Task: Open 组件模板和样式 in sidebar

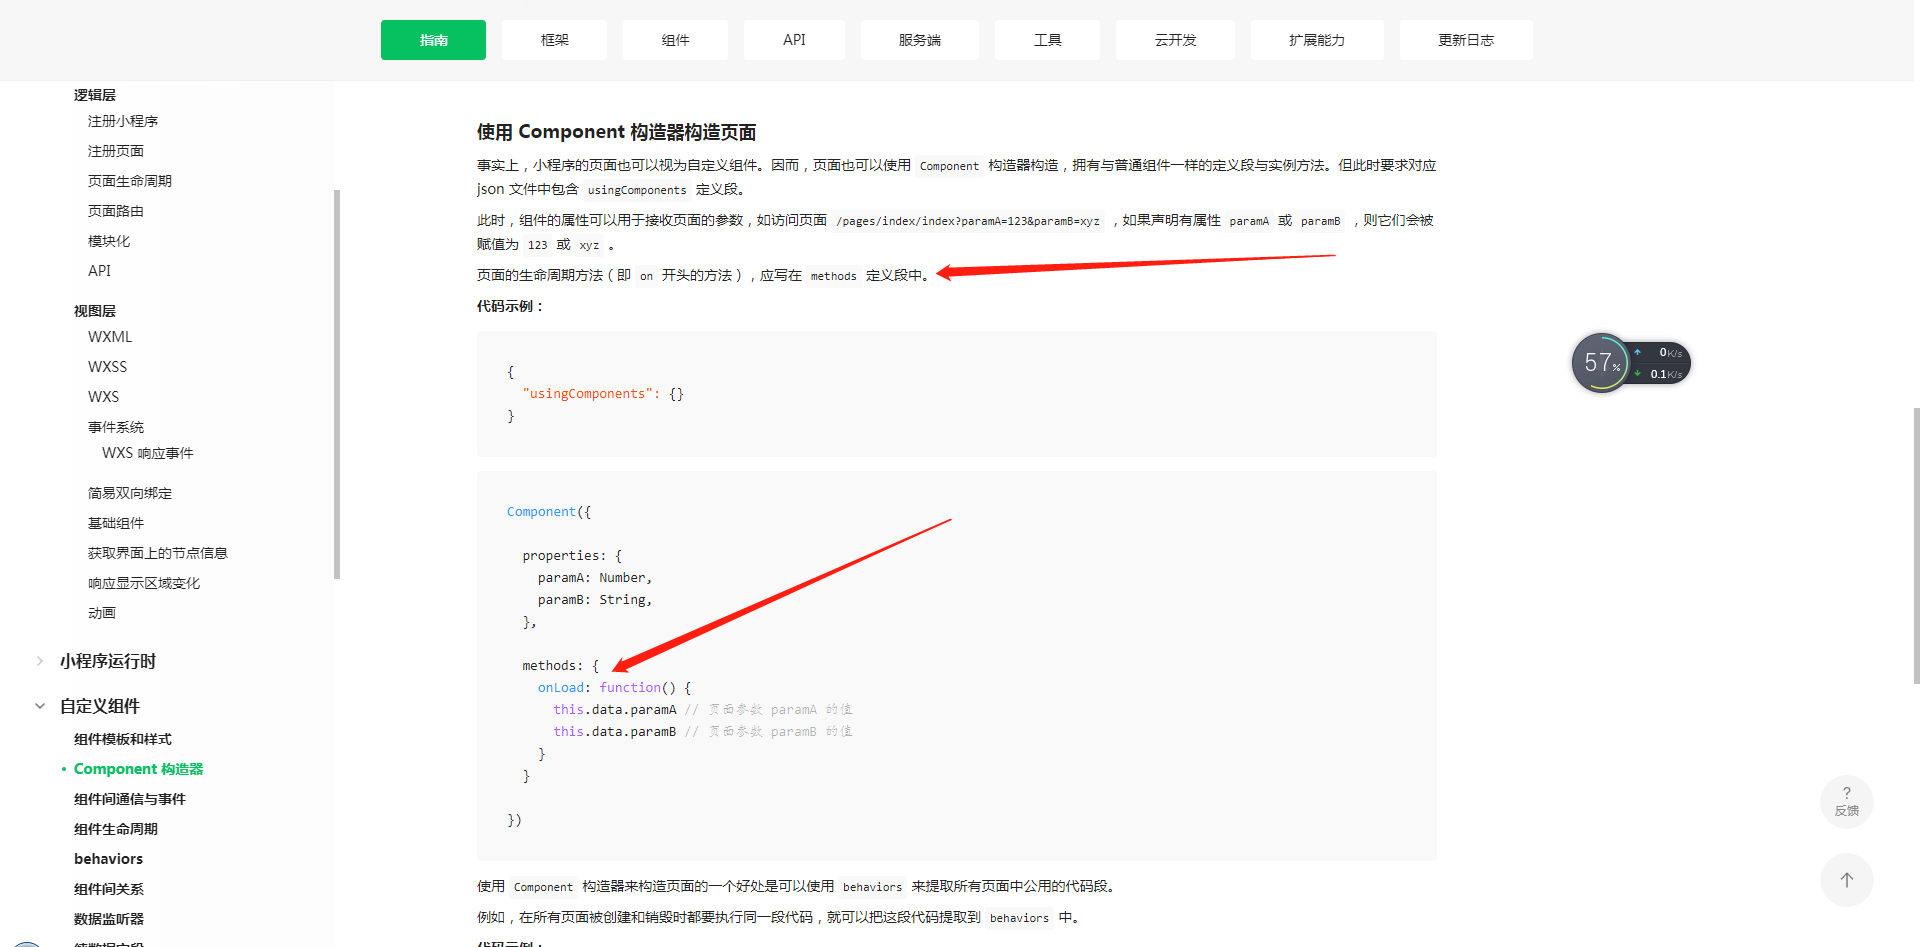Action: (x=123, y=739)
